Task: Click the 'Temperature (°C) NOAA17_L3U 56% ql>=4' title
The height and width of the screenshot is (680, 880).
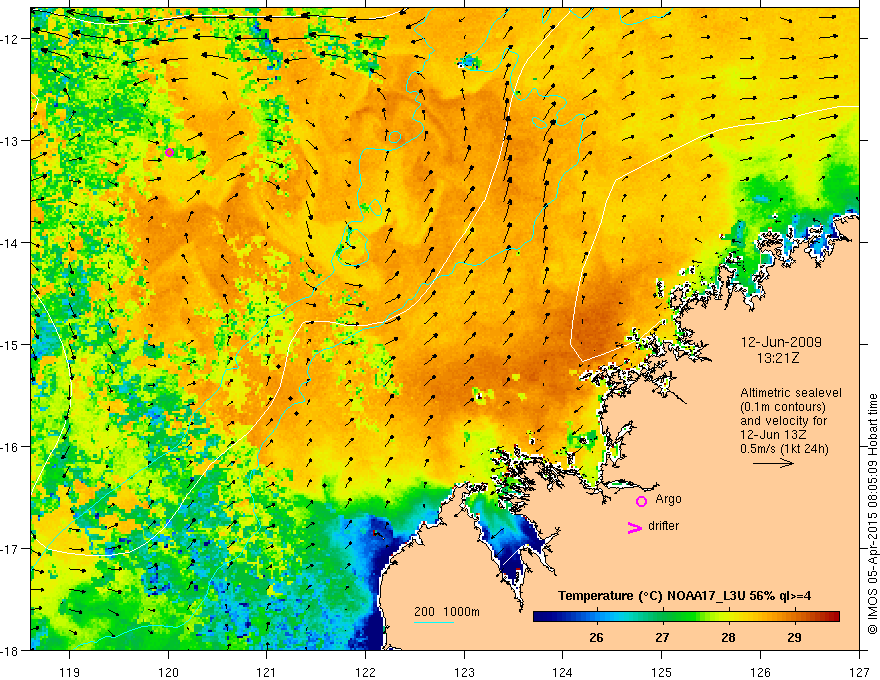Action: (x=684, y=596)
